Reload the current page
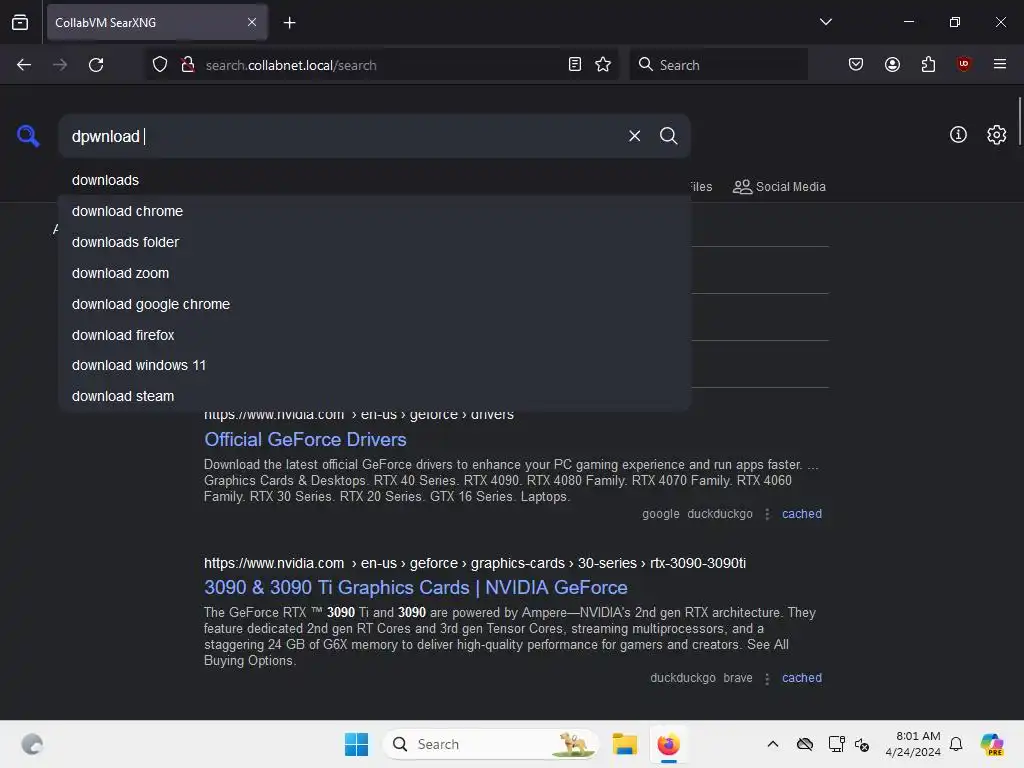 96,65
